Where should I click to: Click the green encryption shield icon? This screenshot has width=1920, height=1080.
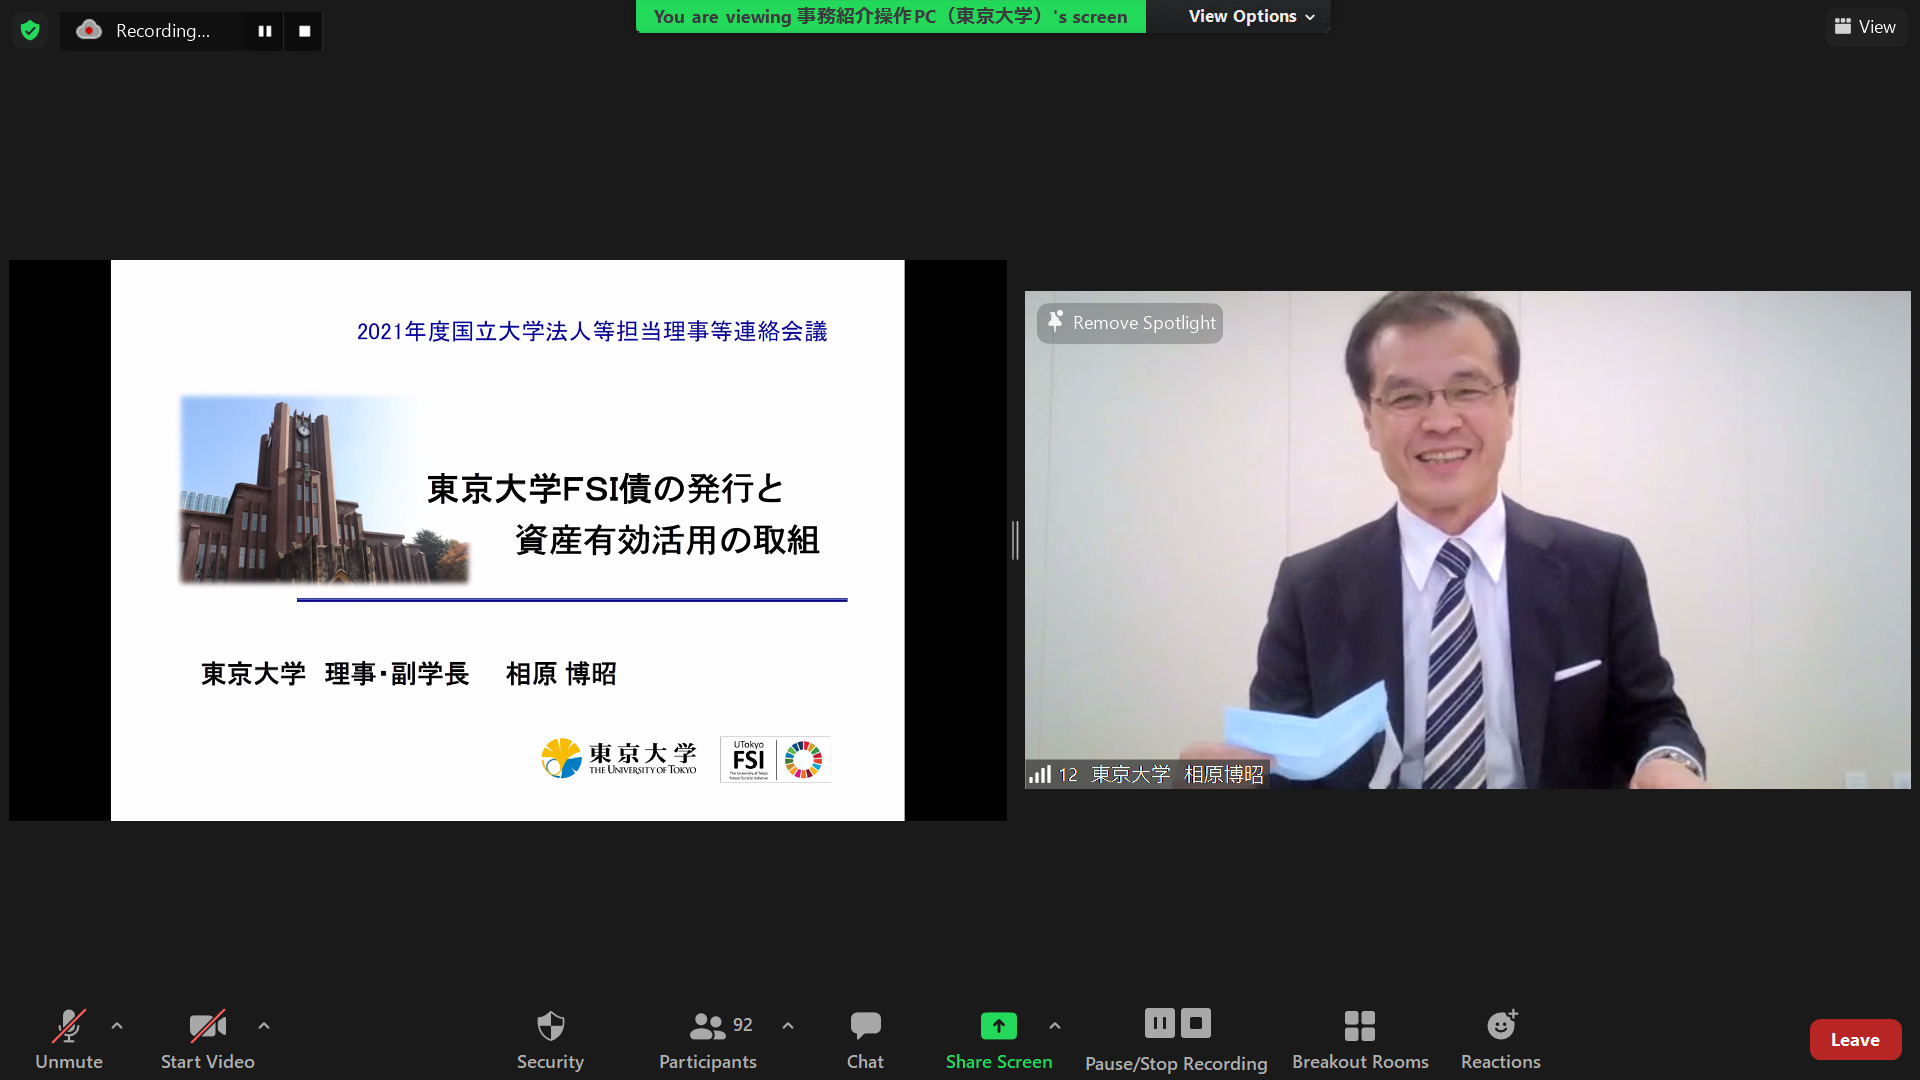click(x=30, y=30)
